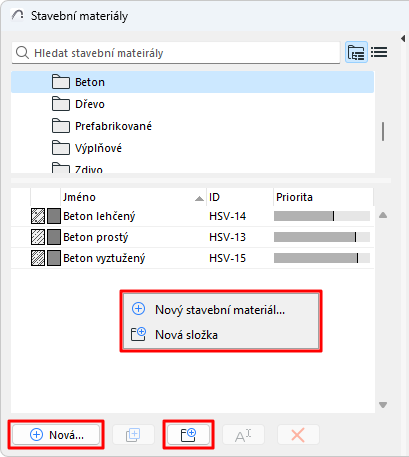This screenshot has height=457, width=409.
Task: Click the Výplňové folder icon
Action: click(x=61, y=148)
